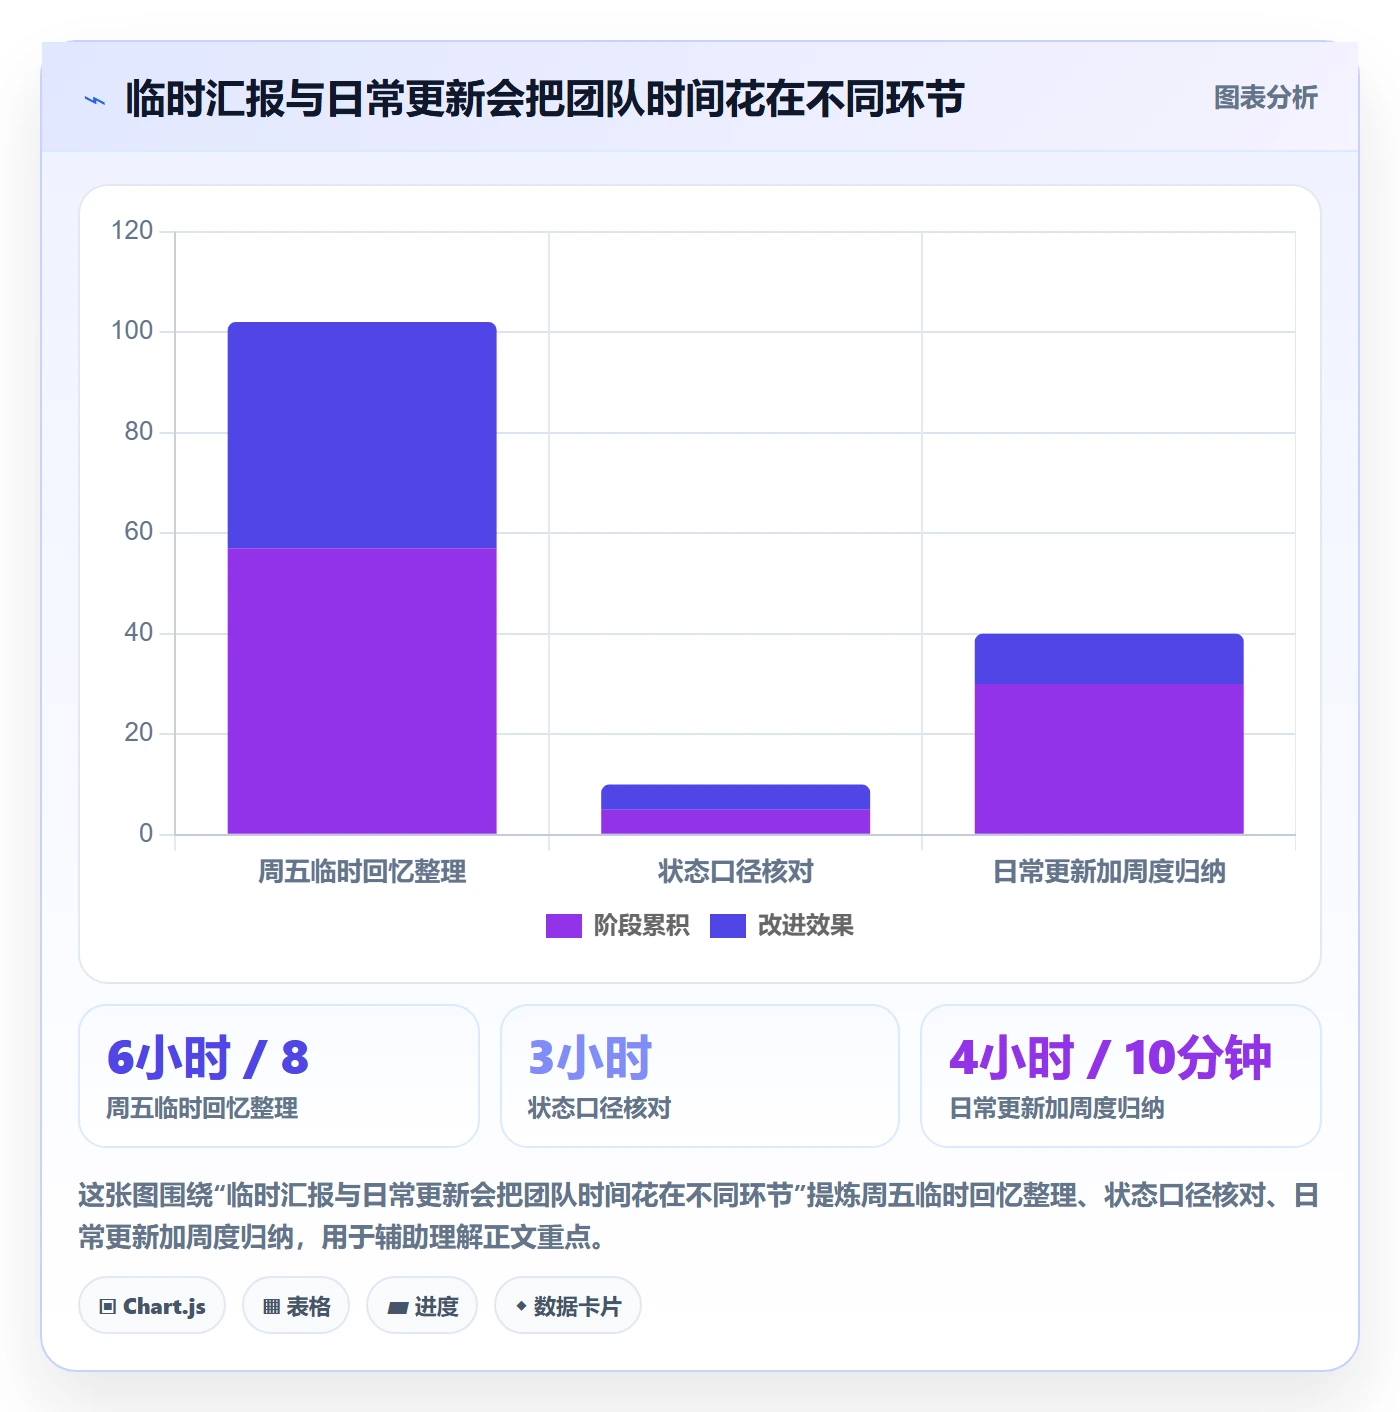Click the 日常更新加周度归纳 x-axis label
This screenshot has width=1400, height=1412.
click(x=1109, y=872)
